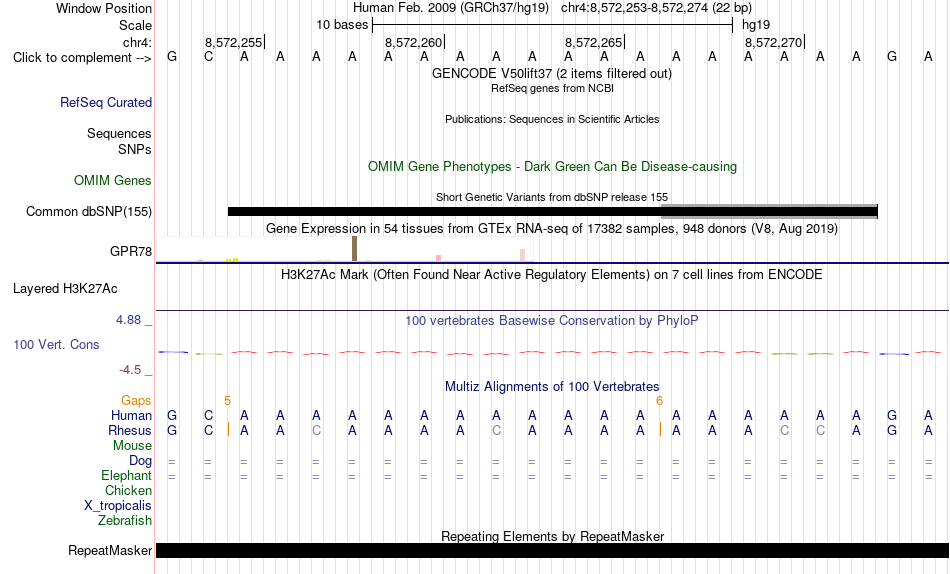This screenshot has height=574, width=950.
Task: Click the hg19 assembly label by the scale
Action: 756,25
